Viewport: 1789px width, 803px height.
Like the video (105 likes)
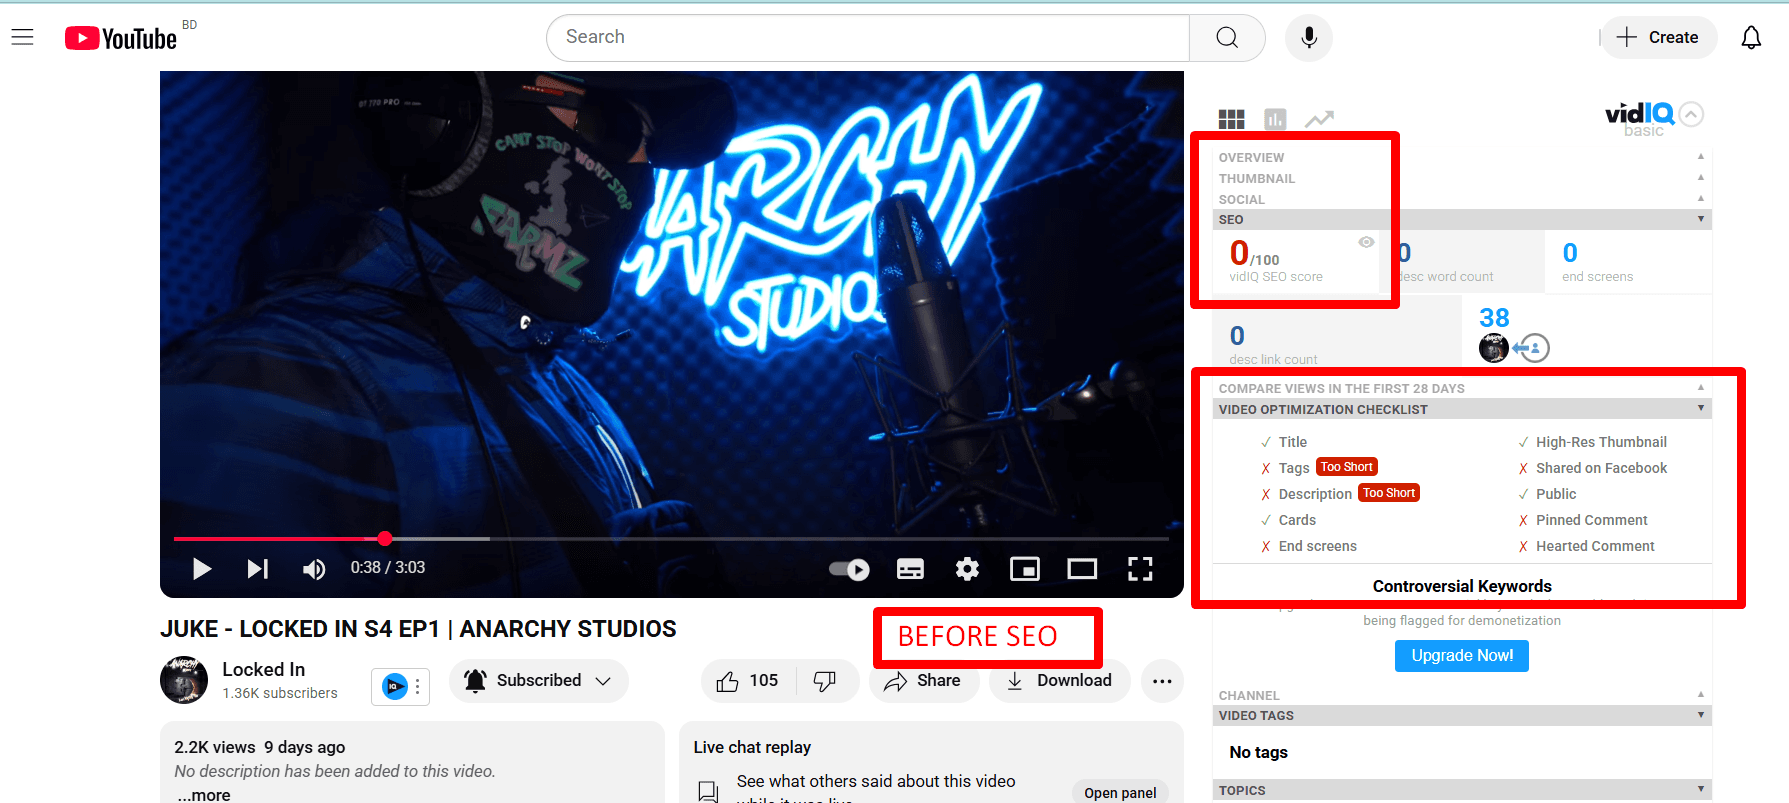748,681
